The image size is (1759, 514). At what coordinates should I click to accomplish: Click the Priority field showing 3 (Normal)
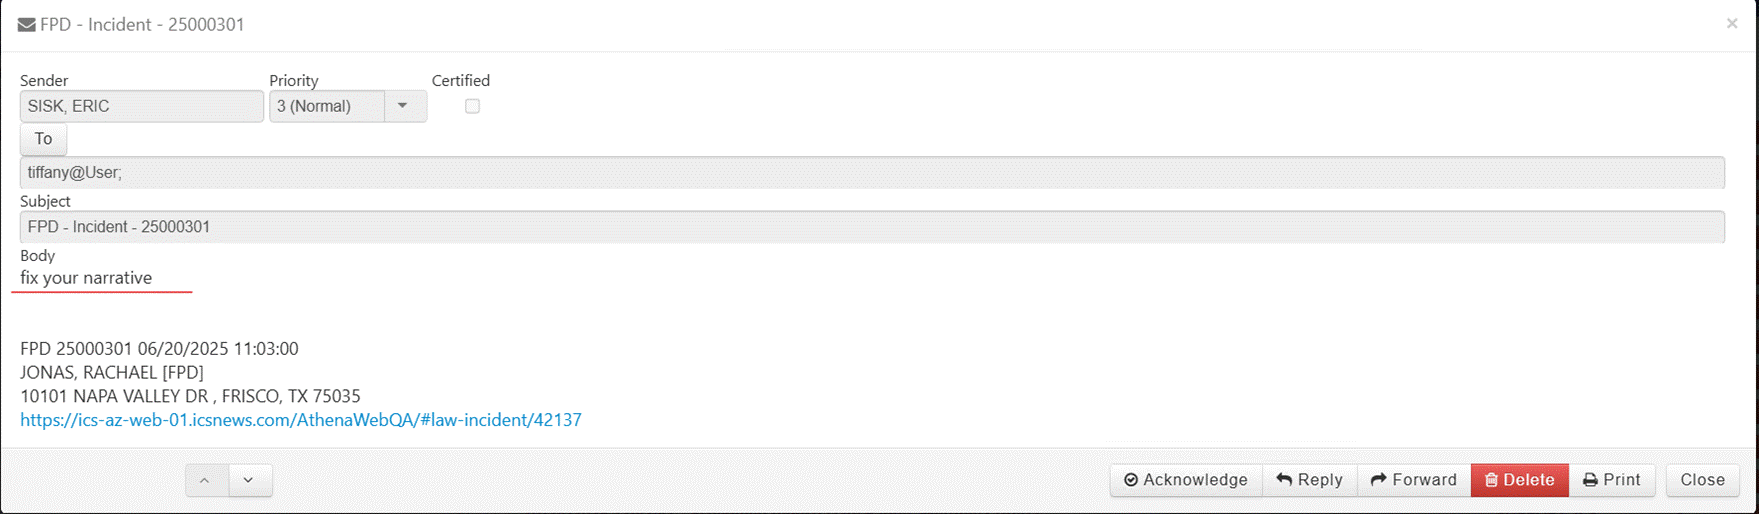[x=326, y=106]
